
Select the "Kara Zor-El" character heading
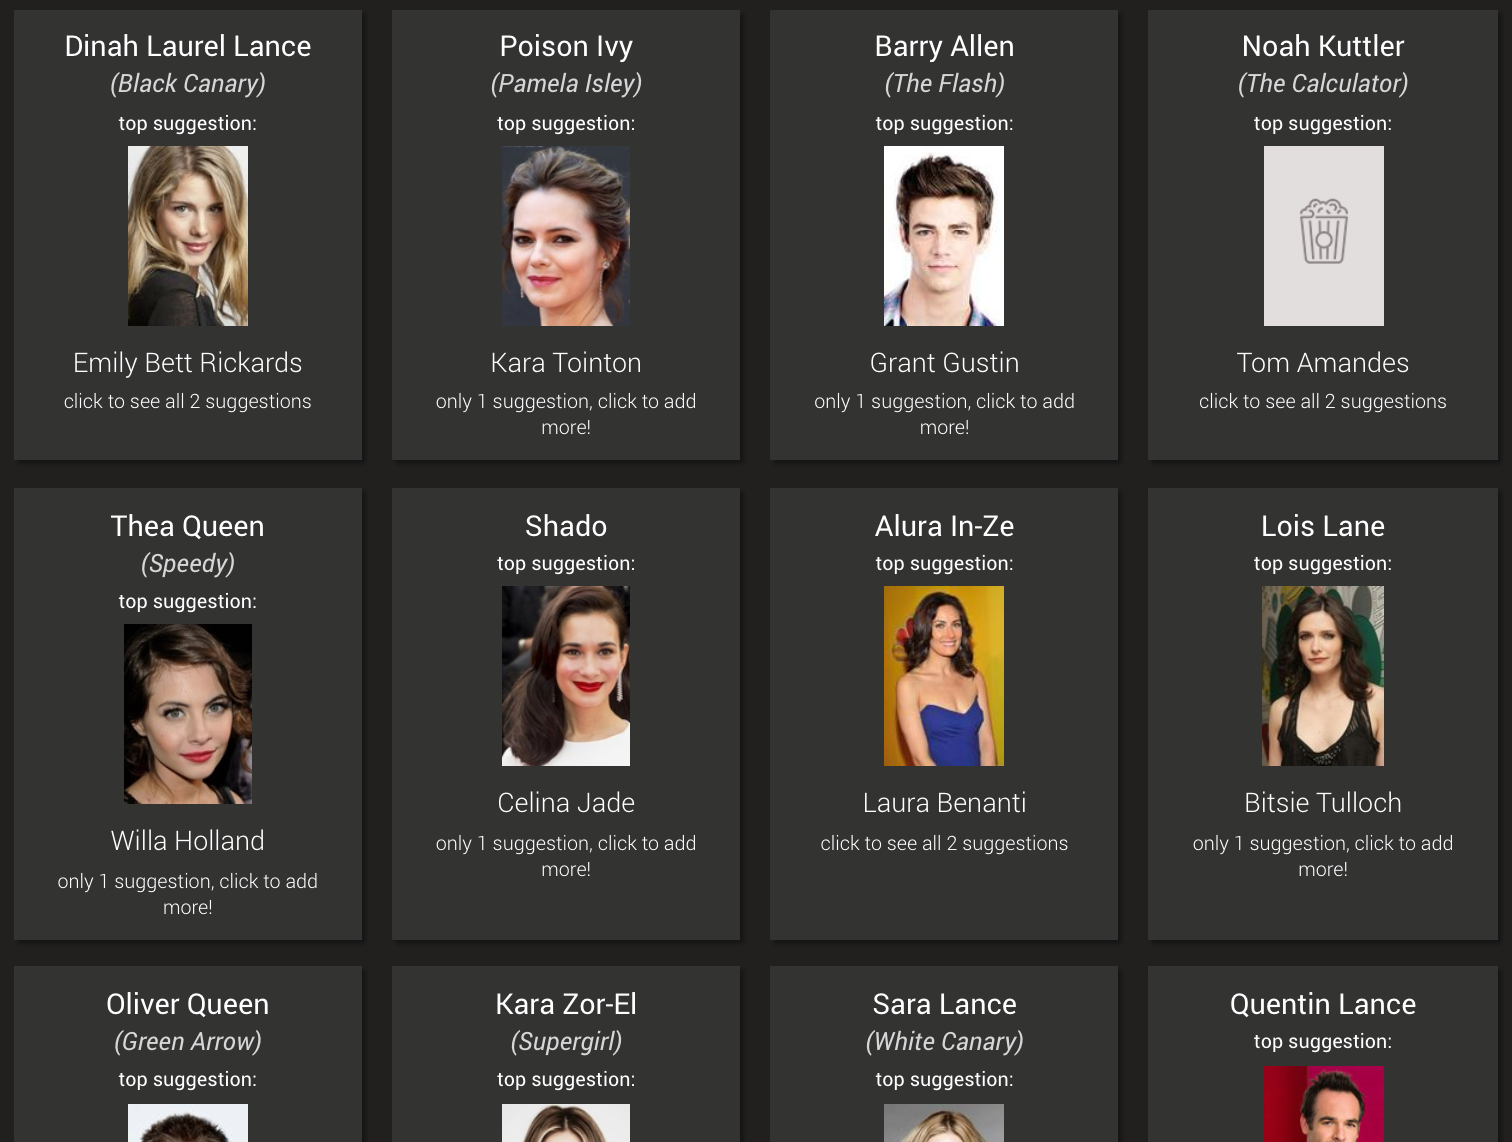click(566, 1004)
